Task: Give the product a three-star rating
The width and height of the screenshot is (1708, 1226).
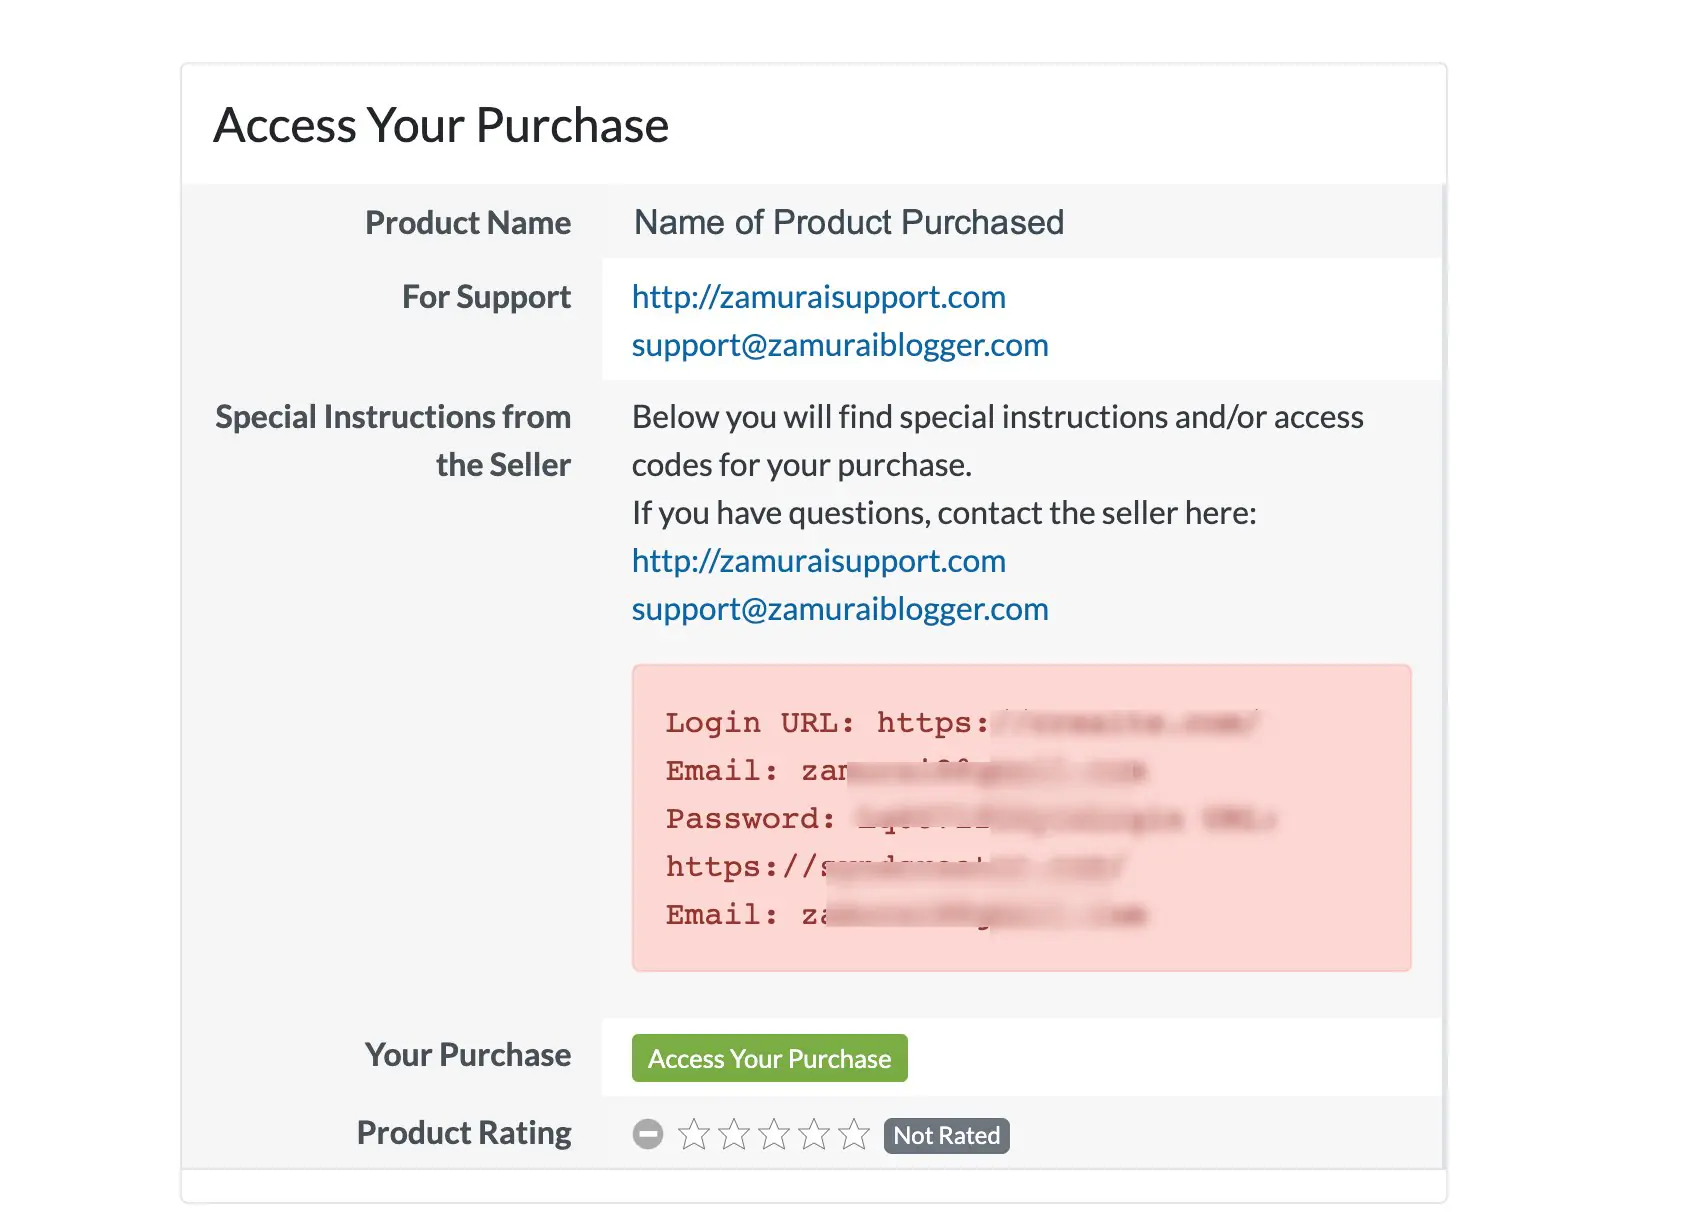Action: (x=774, y=1134)
